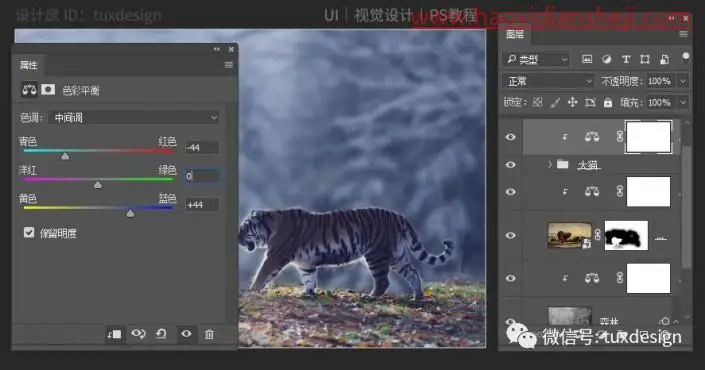Open the 不透明度 opacity slider arrow

pos(683,81)
